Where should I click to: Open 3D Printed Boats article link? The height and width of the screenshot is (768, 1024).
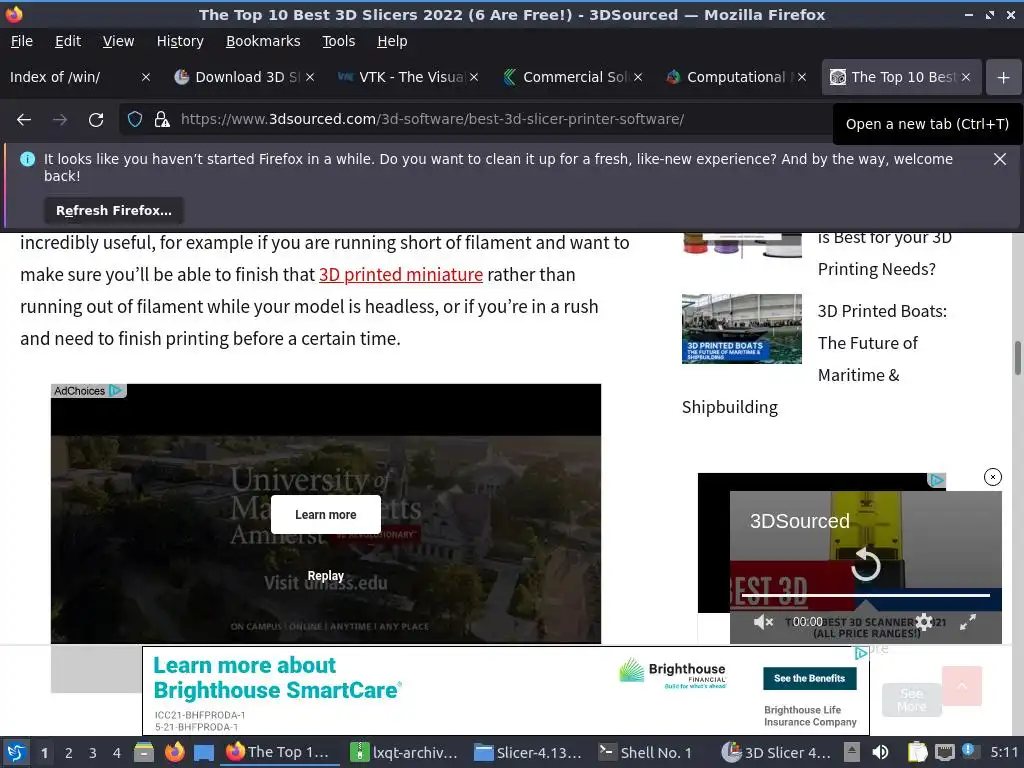tap(882, 344)
